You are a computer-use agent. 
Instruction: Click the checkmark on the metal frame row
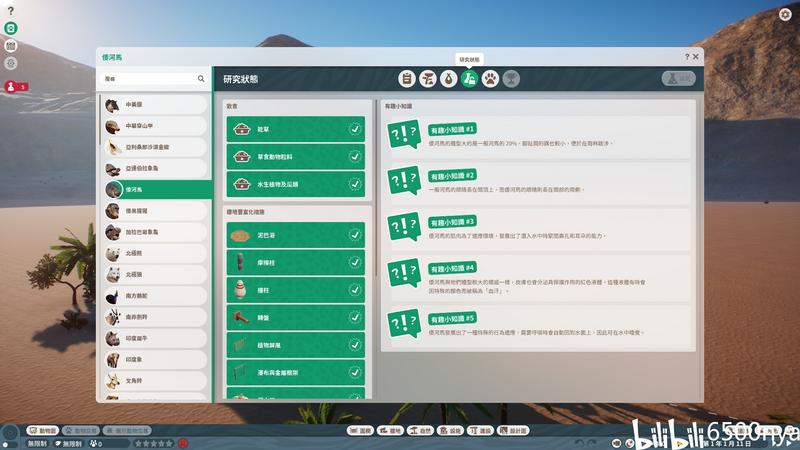pyautogui.click(x=355, y=373)
